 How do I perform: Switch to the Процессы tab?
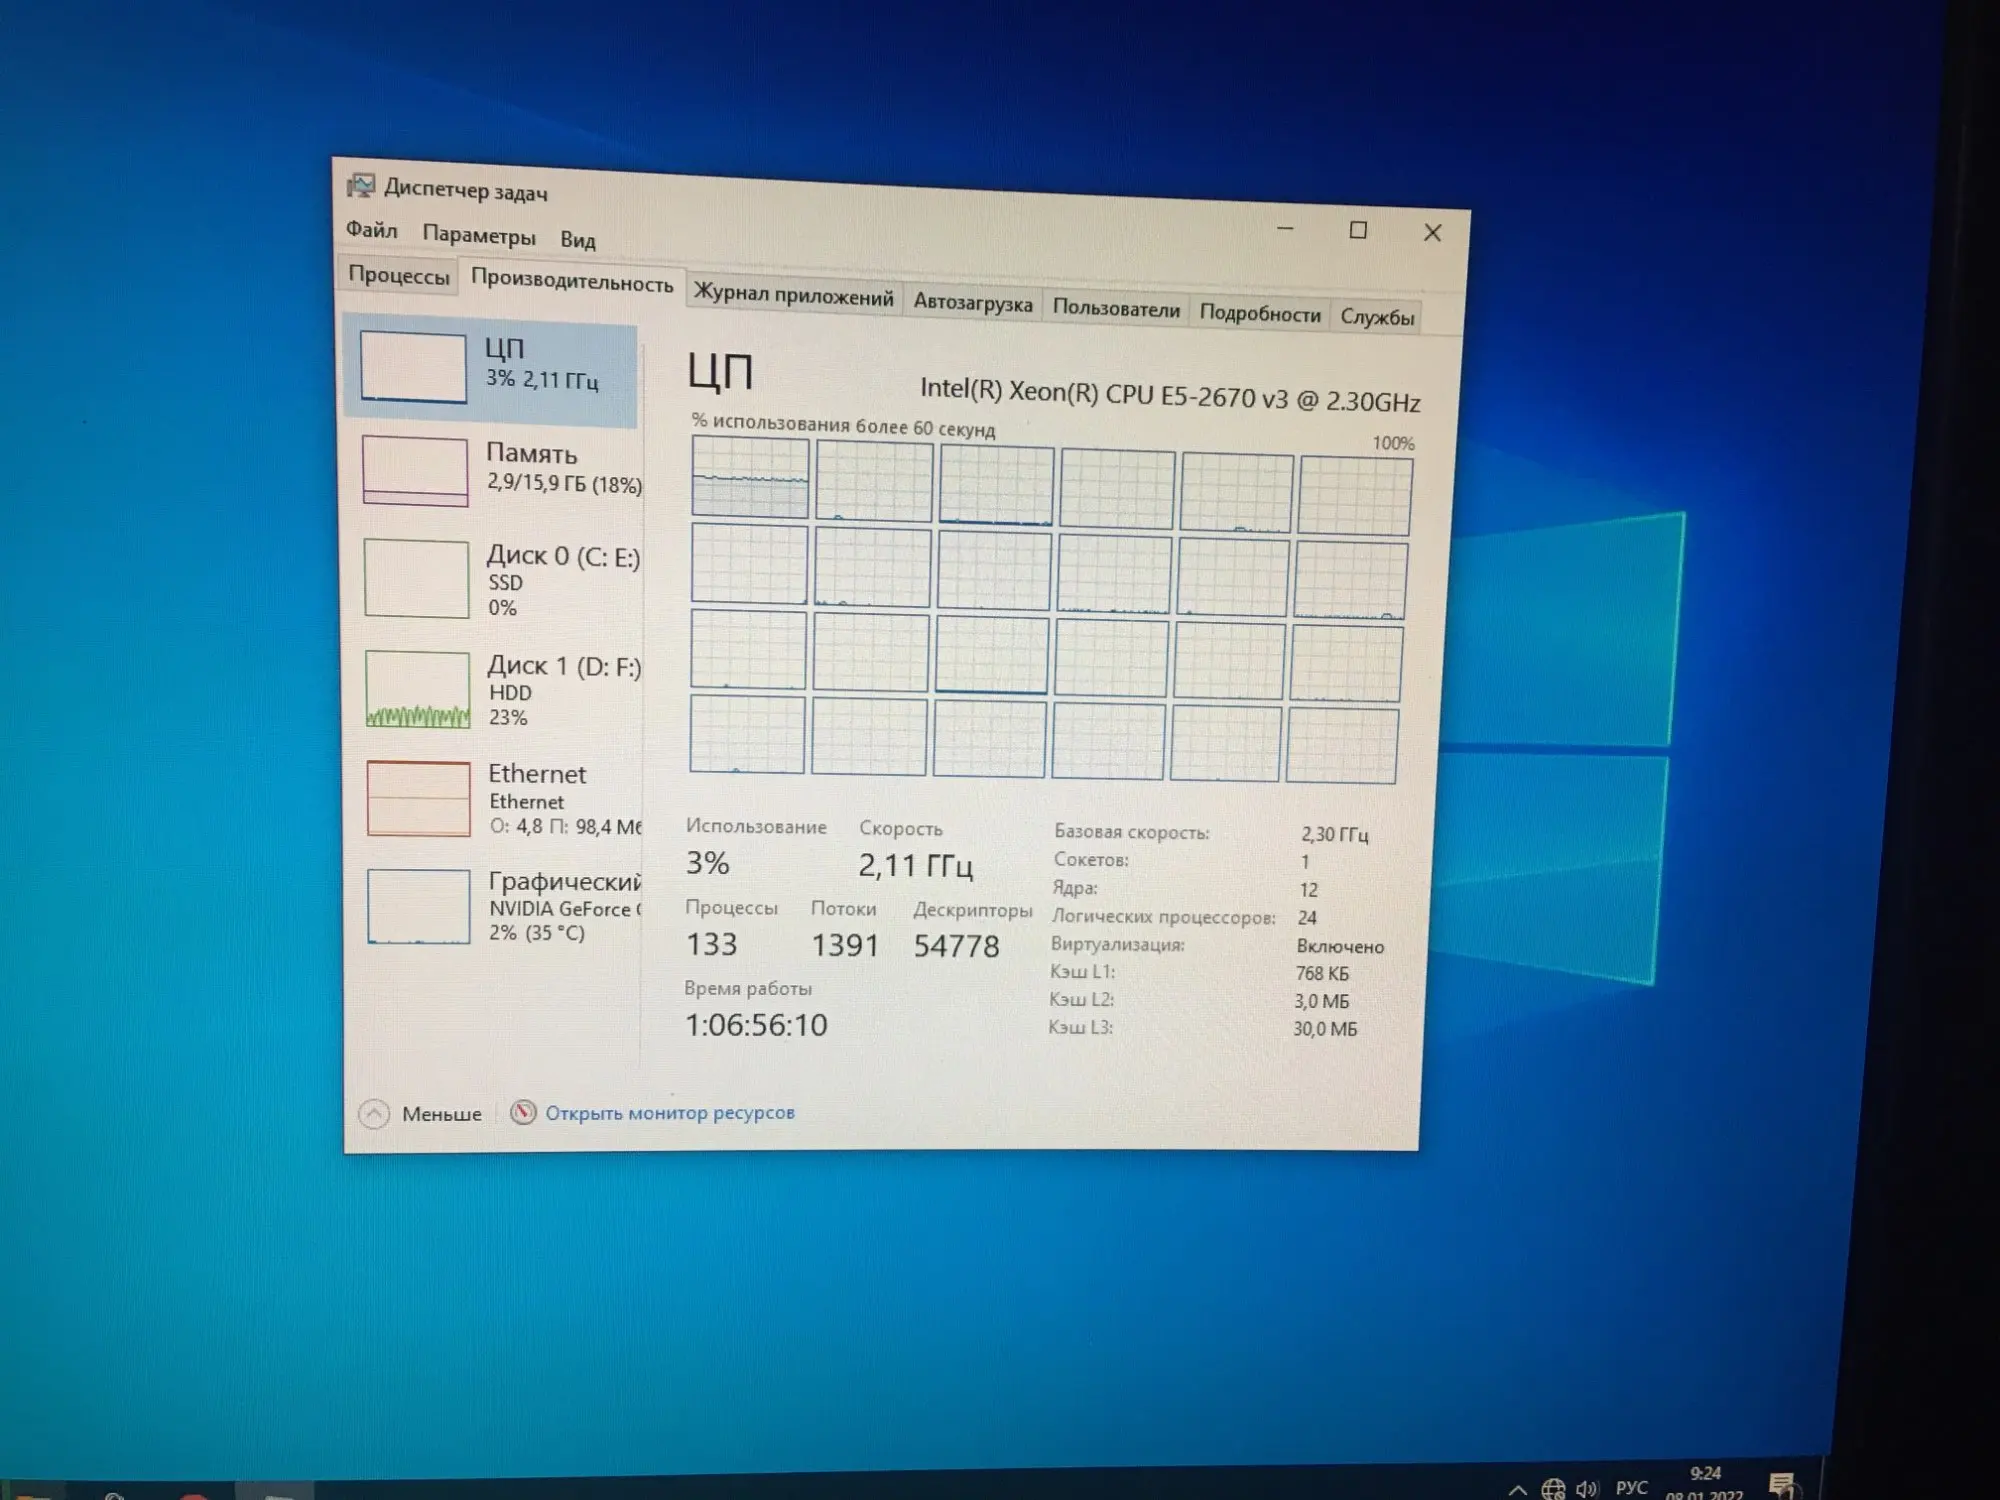point(398,275)
